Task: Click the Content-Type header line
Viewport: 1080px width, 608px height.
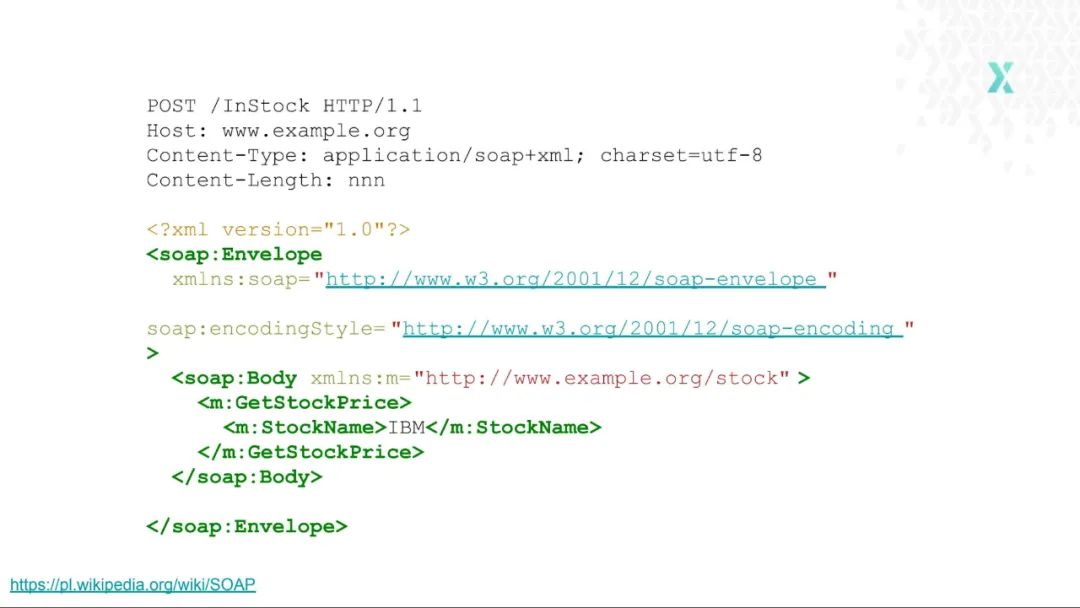Action: [x=454, y=156]
